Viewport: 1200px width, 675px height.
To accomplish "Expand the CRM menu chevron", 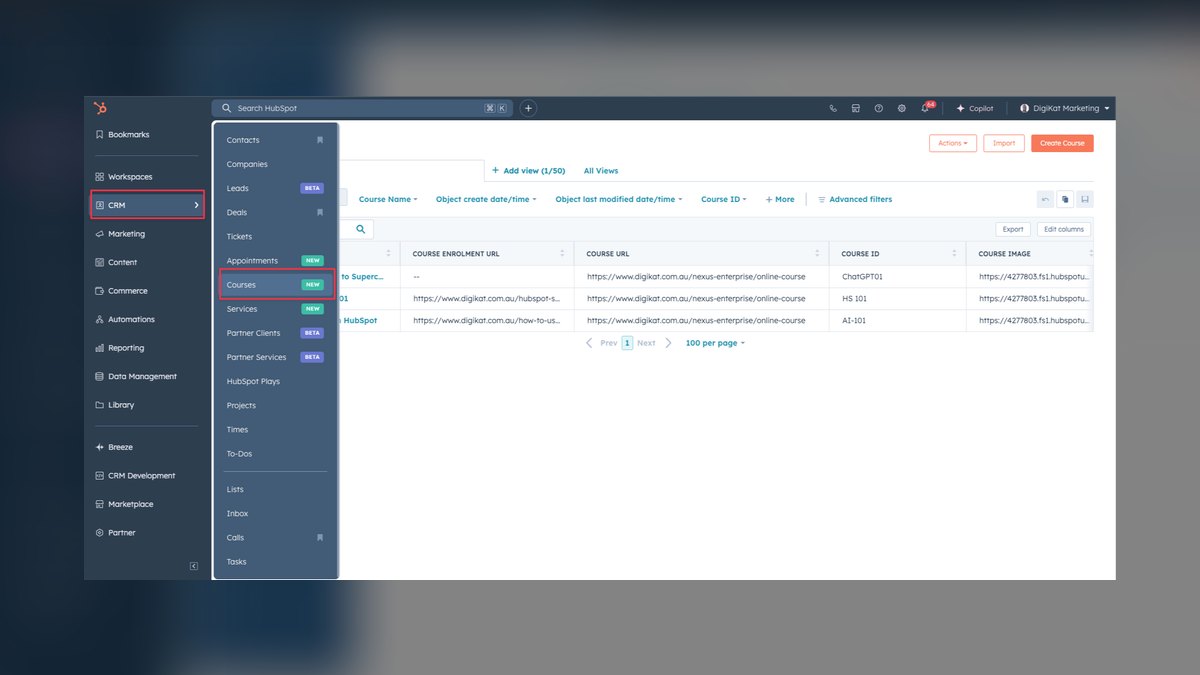I will 196,205.
